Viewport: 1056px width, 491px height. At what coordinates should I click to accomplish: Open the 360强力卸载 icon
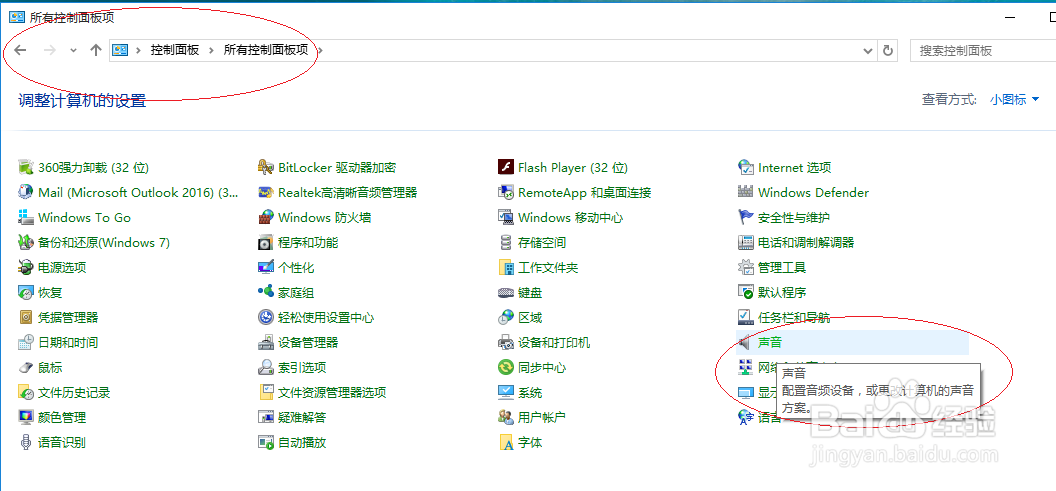point(26,168)
